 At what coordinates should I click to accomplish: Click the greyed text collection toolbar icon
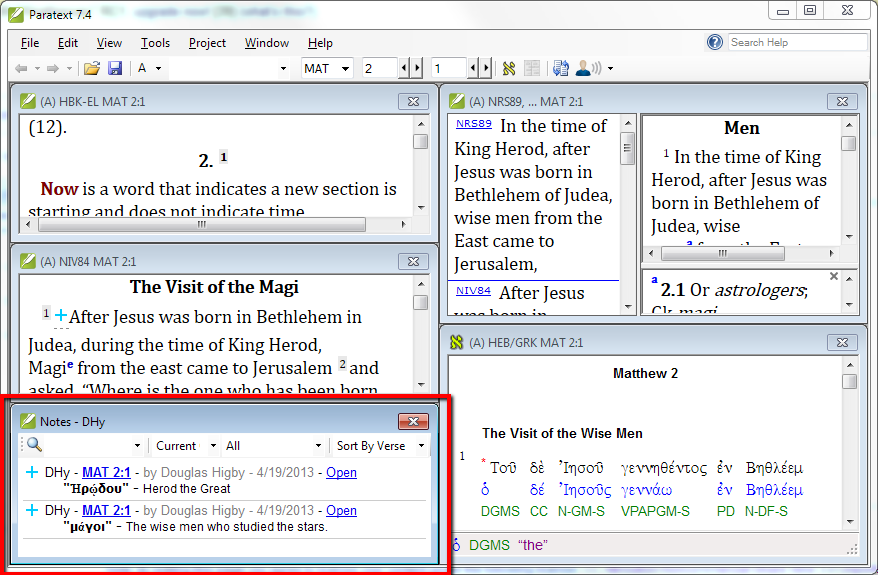(x=532, y=68)
